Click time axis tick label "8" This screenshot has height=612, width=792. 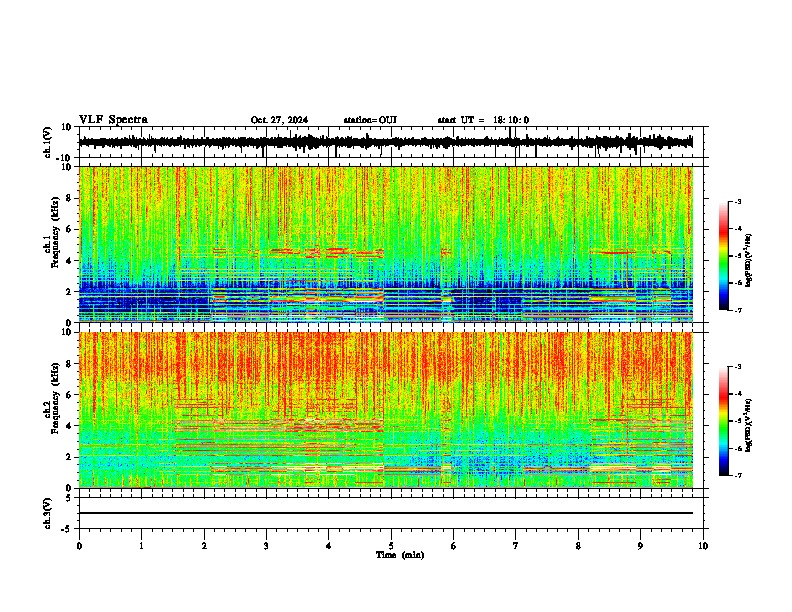click(578, 546)
